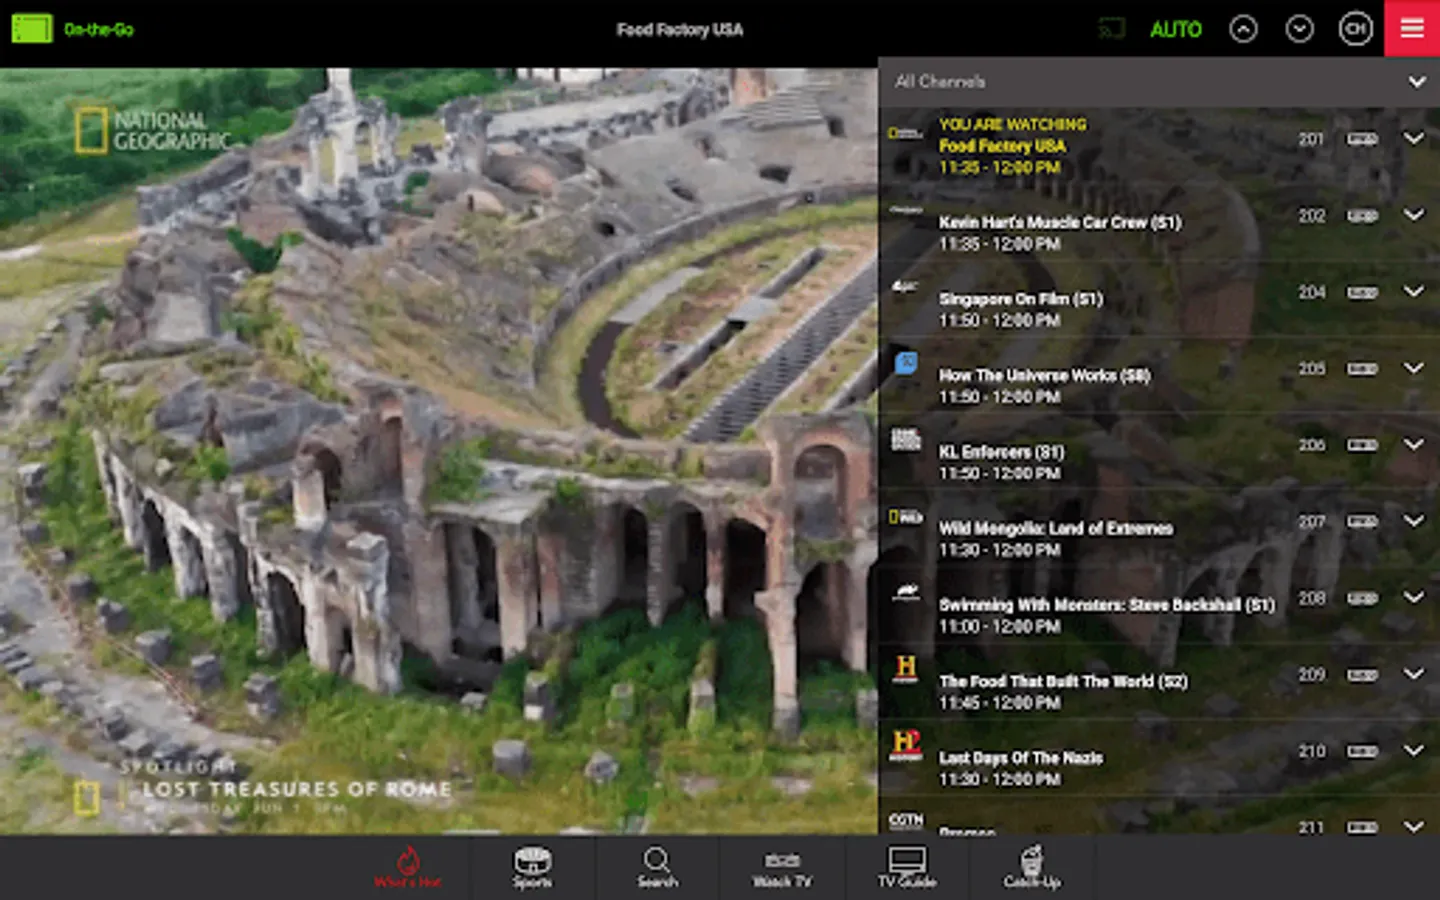Expand the All Channels dropdown

click(1417, 82)
